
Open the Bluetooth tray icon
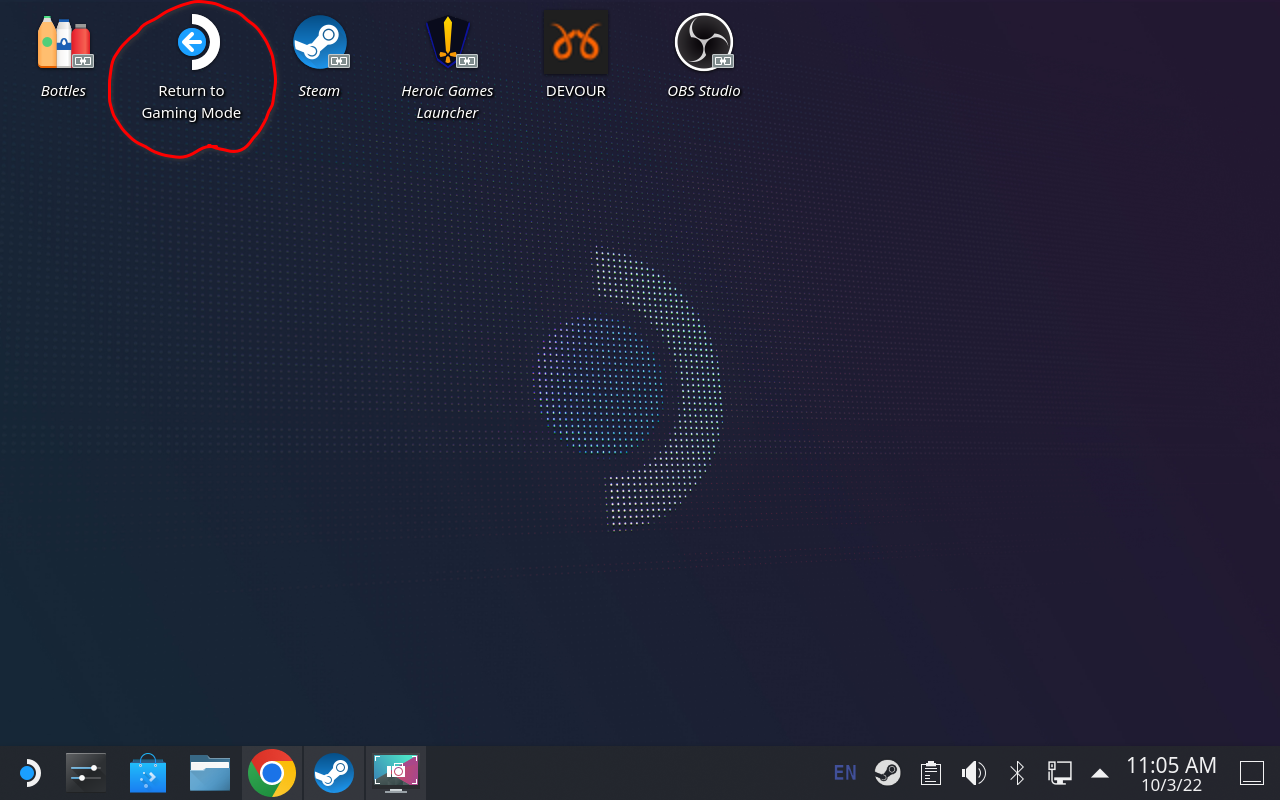(1017, 773)
